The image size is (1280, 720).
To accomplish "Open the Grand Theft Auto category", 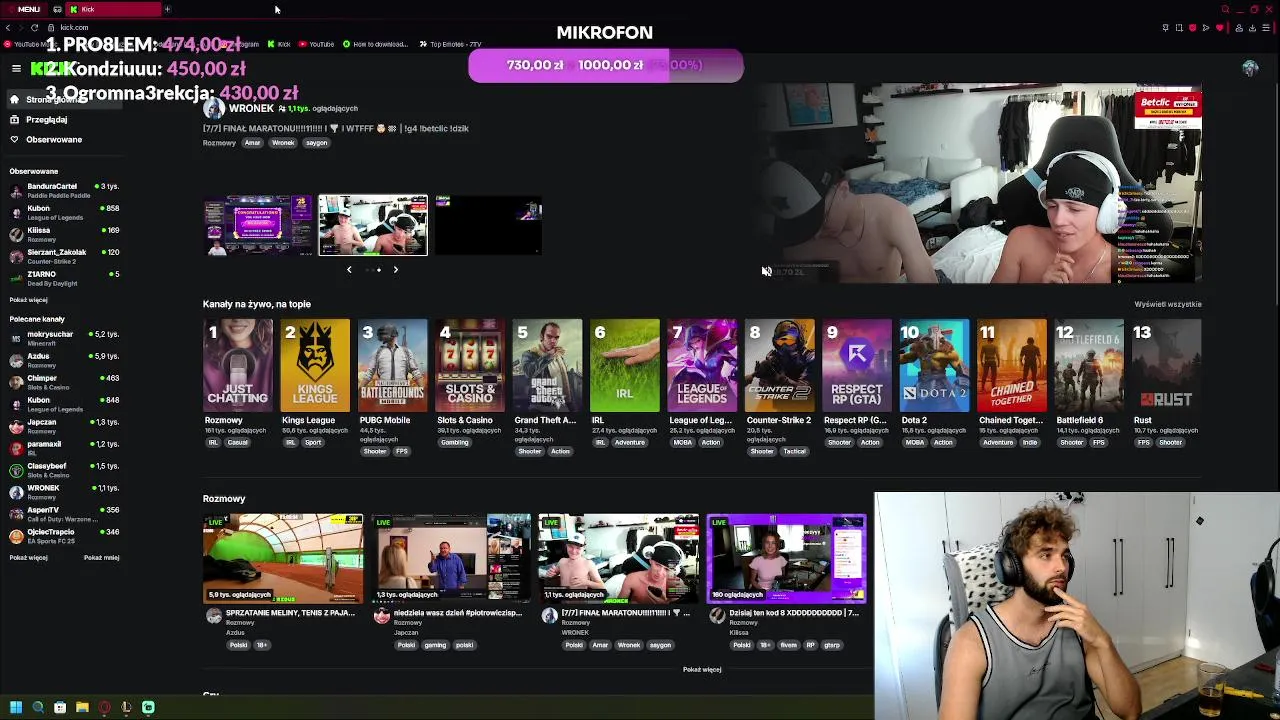I will coord(547,365).
